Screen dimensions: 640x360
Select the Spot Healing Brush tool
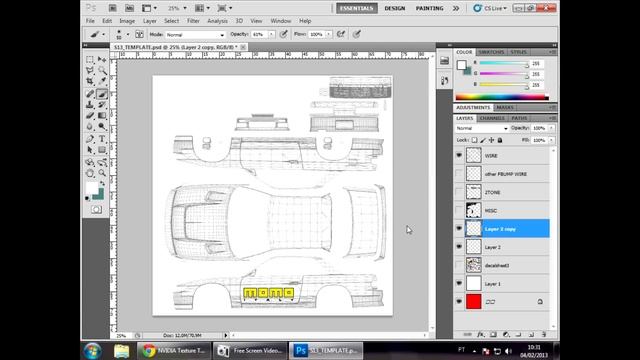pyautogui.click(x=90, y=94)
